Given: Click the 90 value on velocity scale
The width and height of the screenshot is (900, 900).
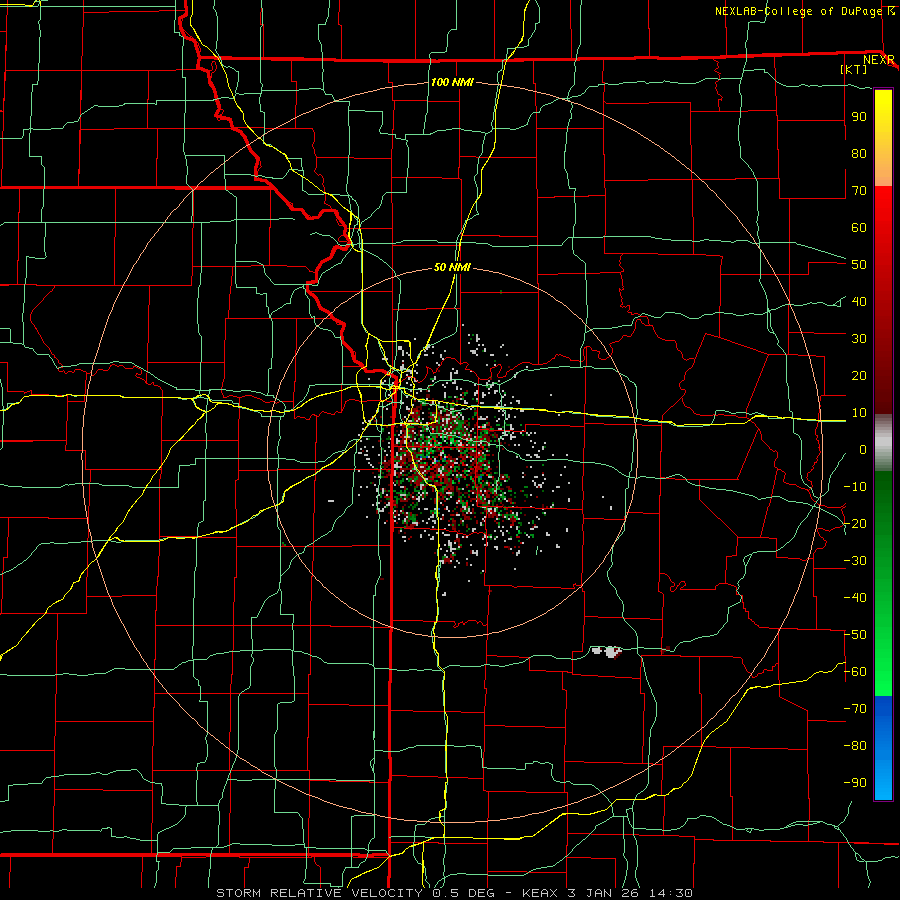Looking at the screenshot, I should click(859, 117).
